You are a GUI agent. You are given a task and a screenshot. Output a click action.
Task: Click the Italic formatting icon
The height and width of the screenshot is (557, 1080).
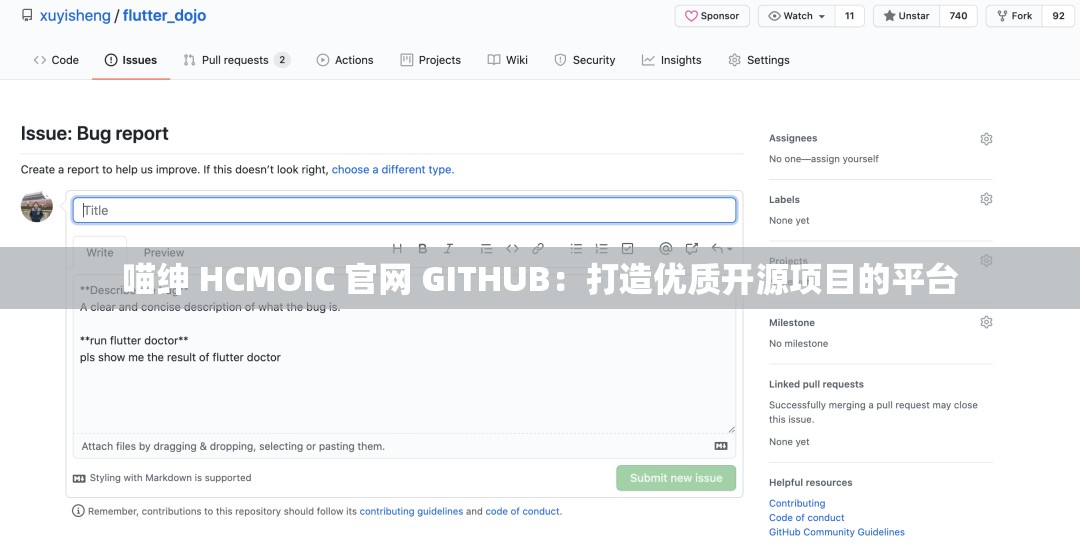448,249
